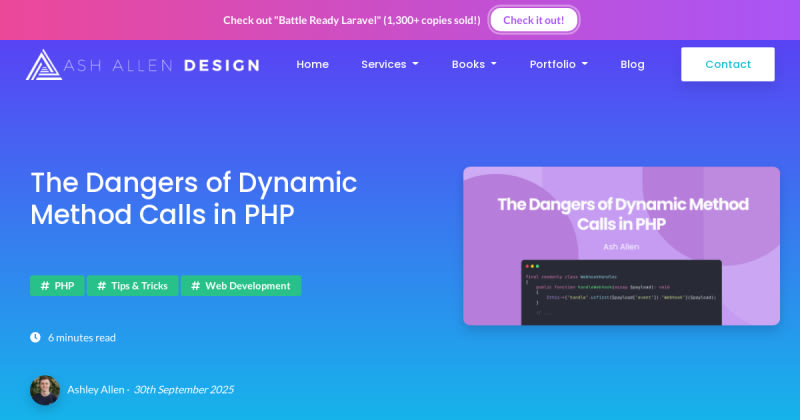Expand the Portfolio dropdown menu
The width and height of the screenshot is (800, 420).
click(x=558, y=64)
